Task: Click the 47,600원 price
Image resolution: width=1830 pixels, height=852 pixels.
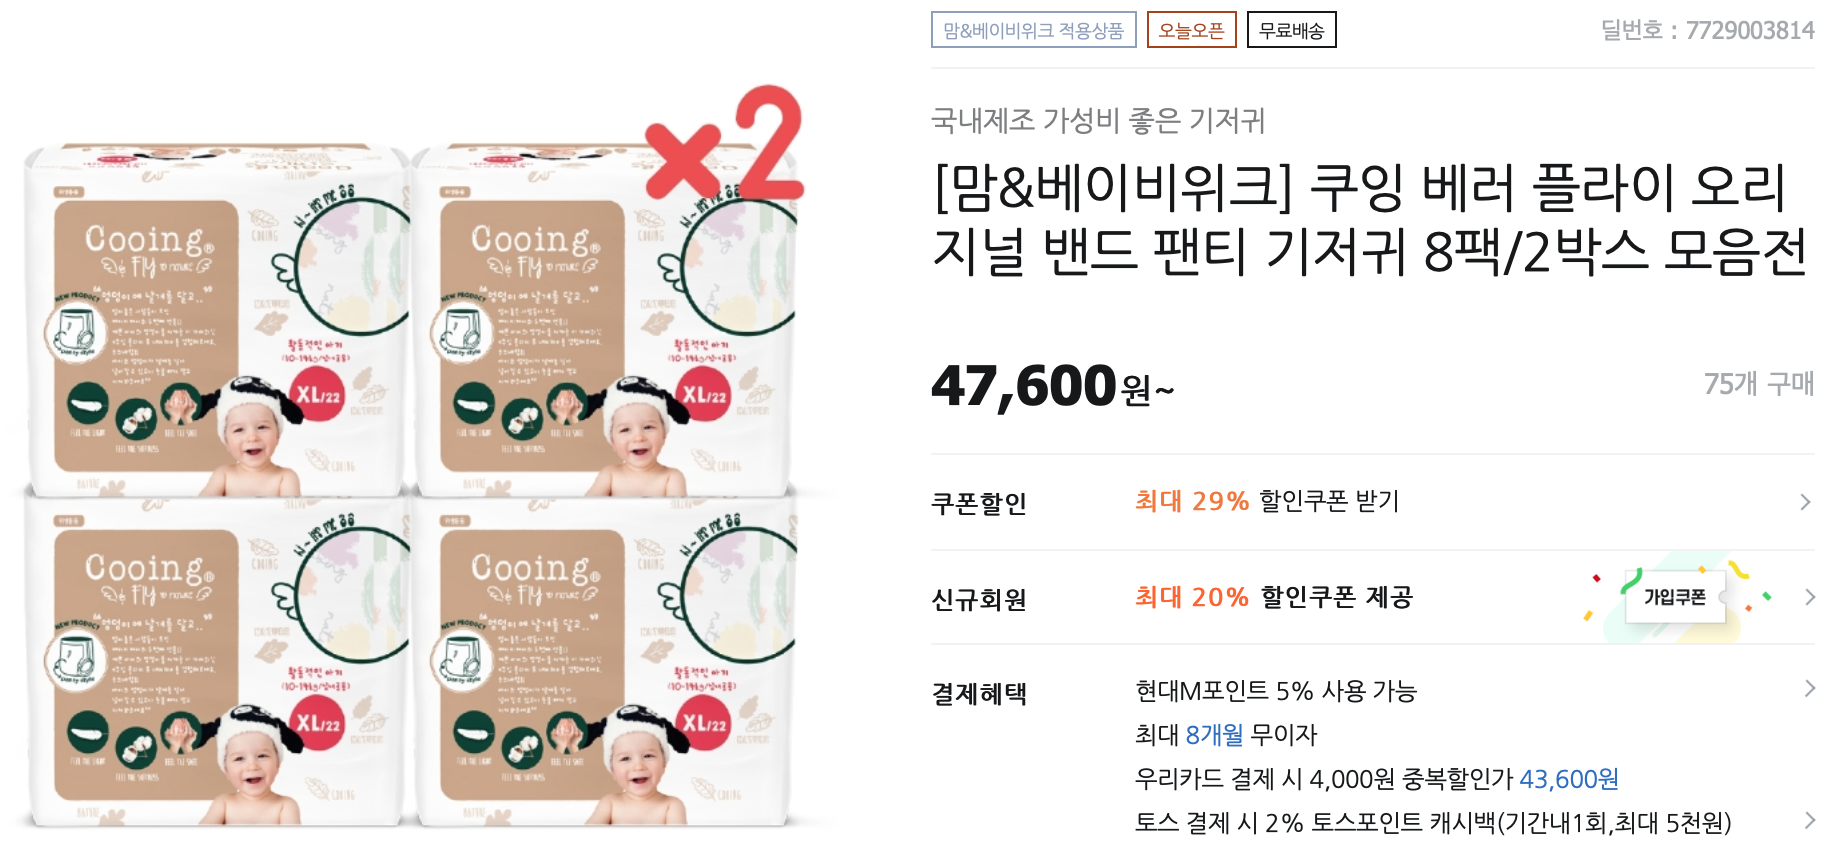Action: pos(1052,386)
